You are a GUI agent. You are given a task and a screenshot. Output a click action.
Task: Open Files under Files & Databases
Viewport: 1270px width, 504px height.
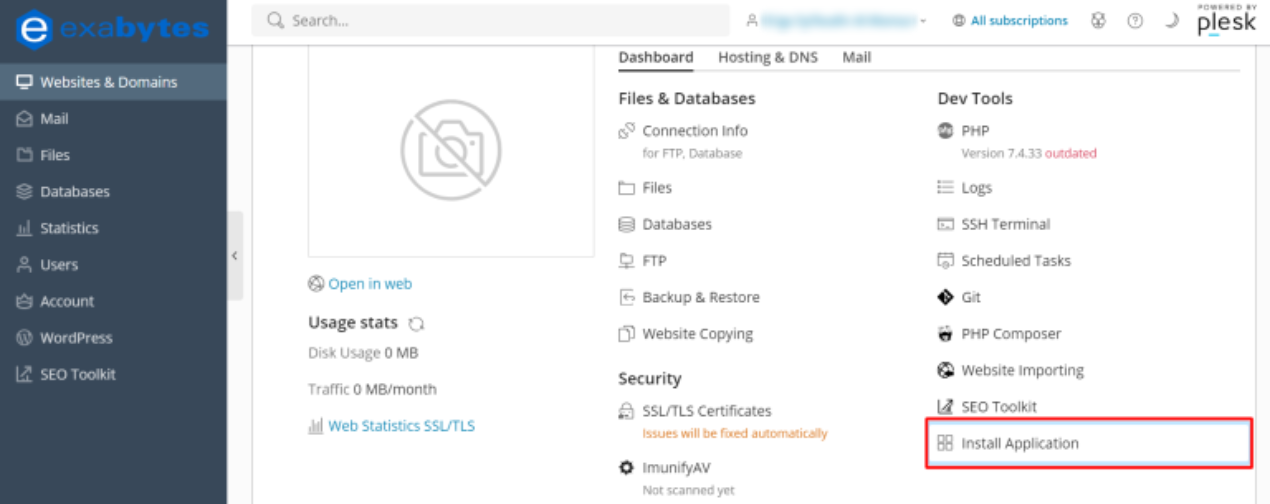coord(657,188)
